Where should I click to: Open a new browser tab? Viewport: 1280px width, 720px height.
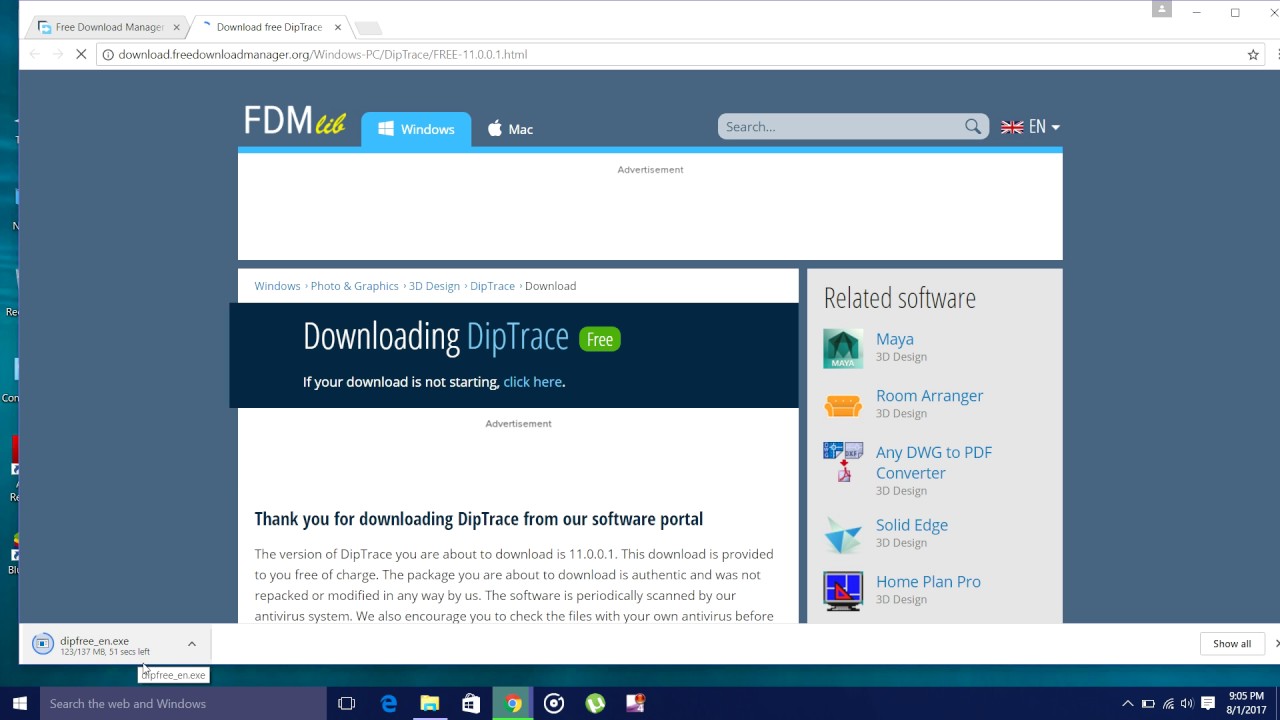tap(368, 28)
